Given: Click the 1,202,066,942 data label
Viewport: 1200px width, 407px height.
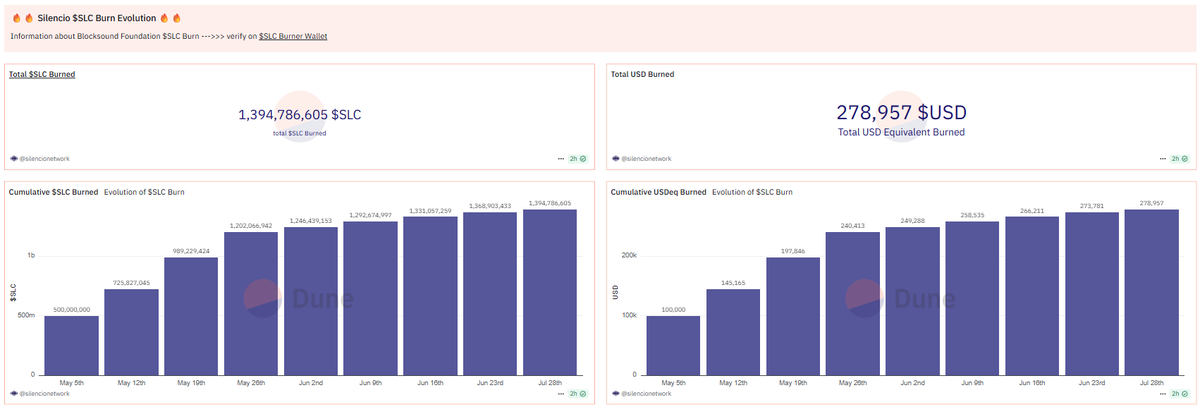Looking at the screenshot, I should 251,226.
